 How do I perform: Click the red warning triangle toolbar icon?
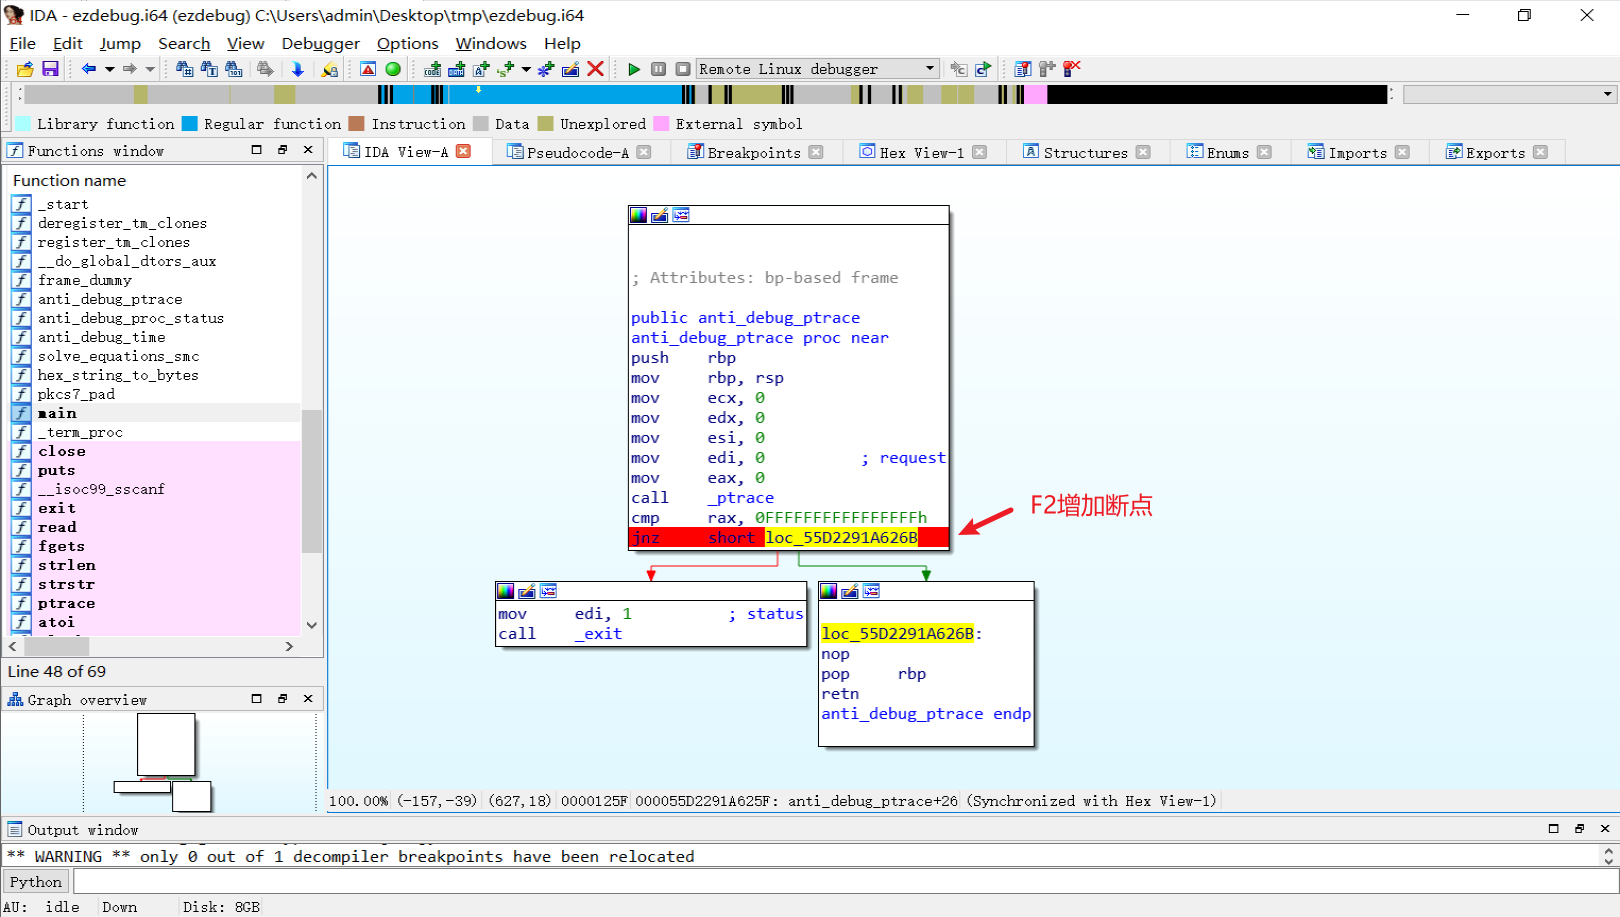[x=368, y=69]
